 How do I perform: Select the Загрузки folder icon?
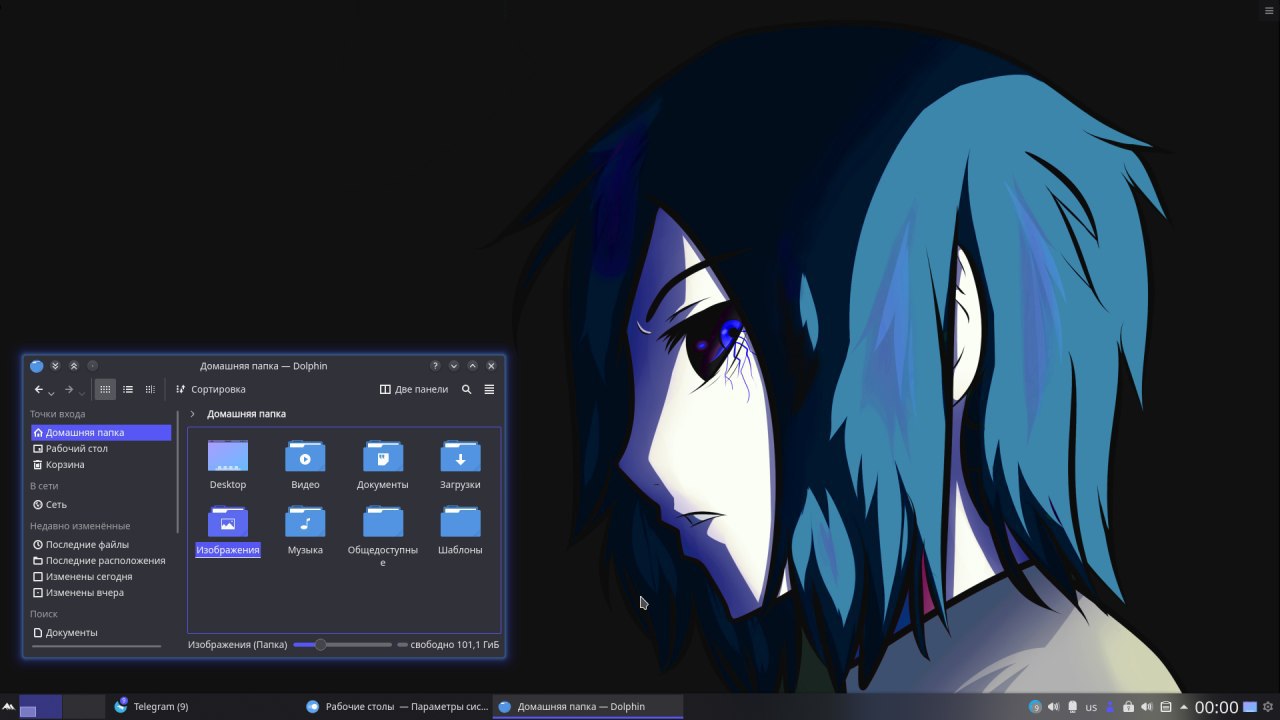coord(460,456)
